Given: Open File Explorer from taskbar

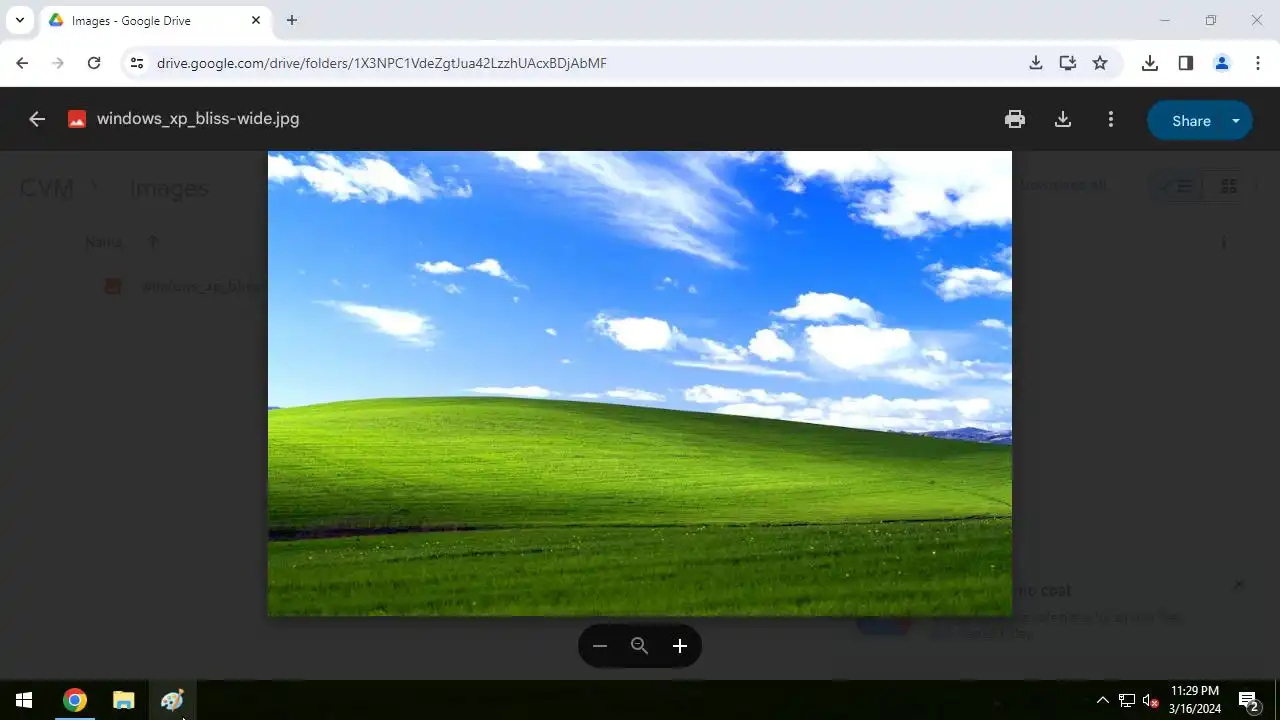Looking at the screenshot, I should (123, 700).
